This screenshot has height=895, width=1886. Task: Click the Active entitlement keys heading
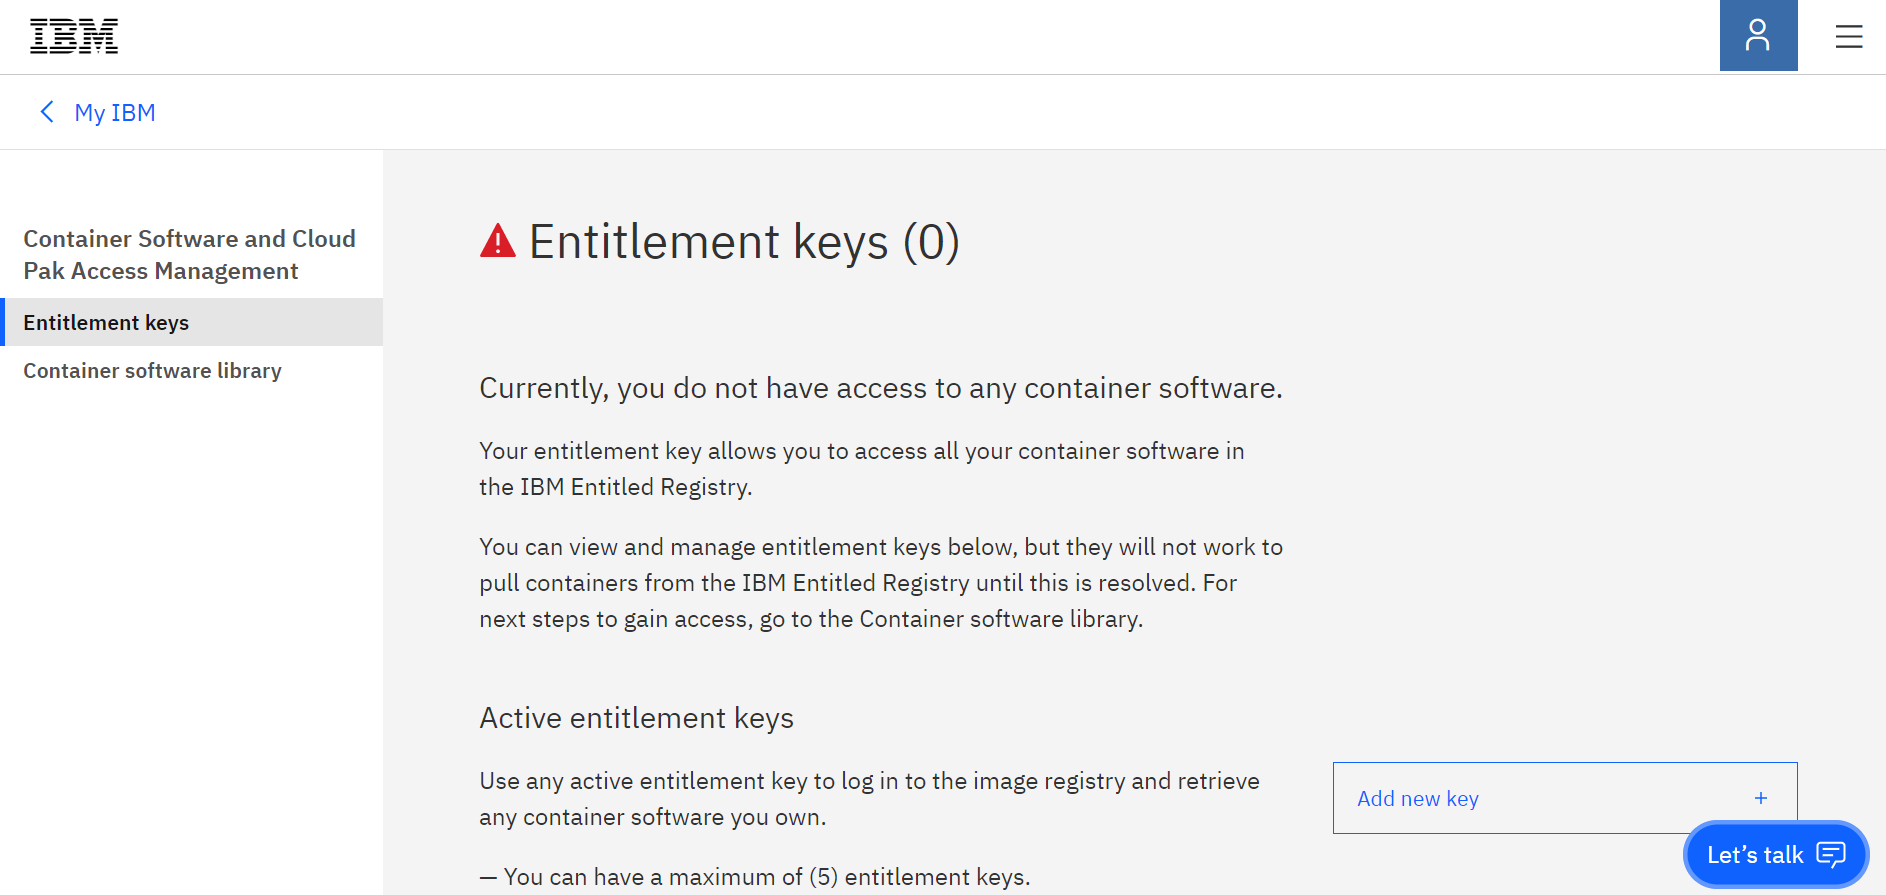tap(637, 718)
